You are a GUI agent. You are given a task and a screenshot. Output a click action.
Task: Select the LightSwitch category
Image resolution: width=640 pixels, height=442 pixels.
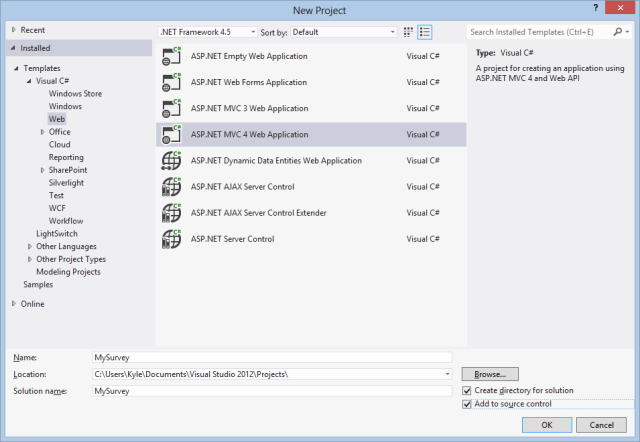point(57,233)
